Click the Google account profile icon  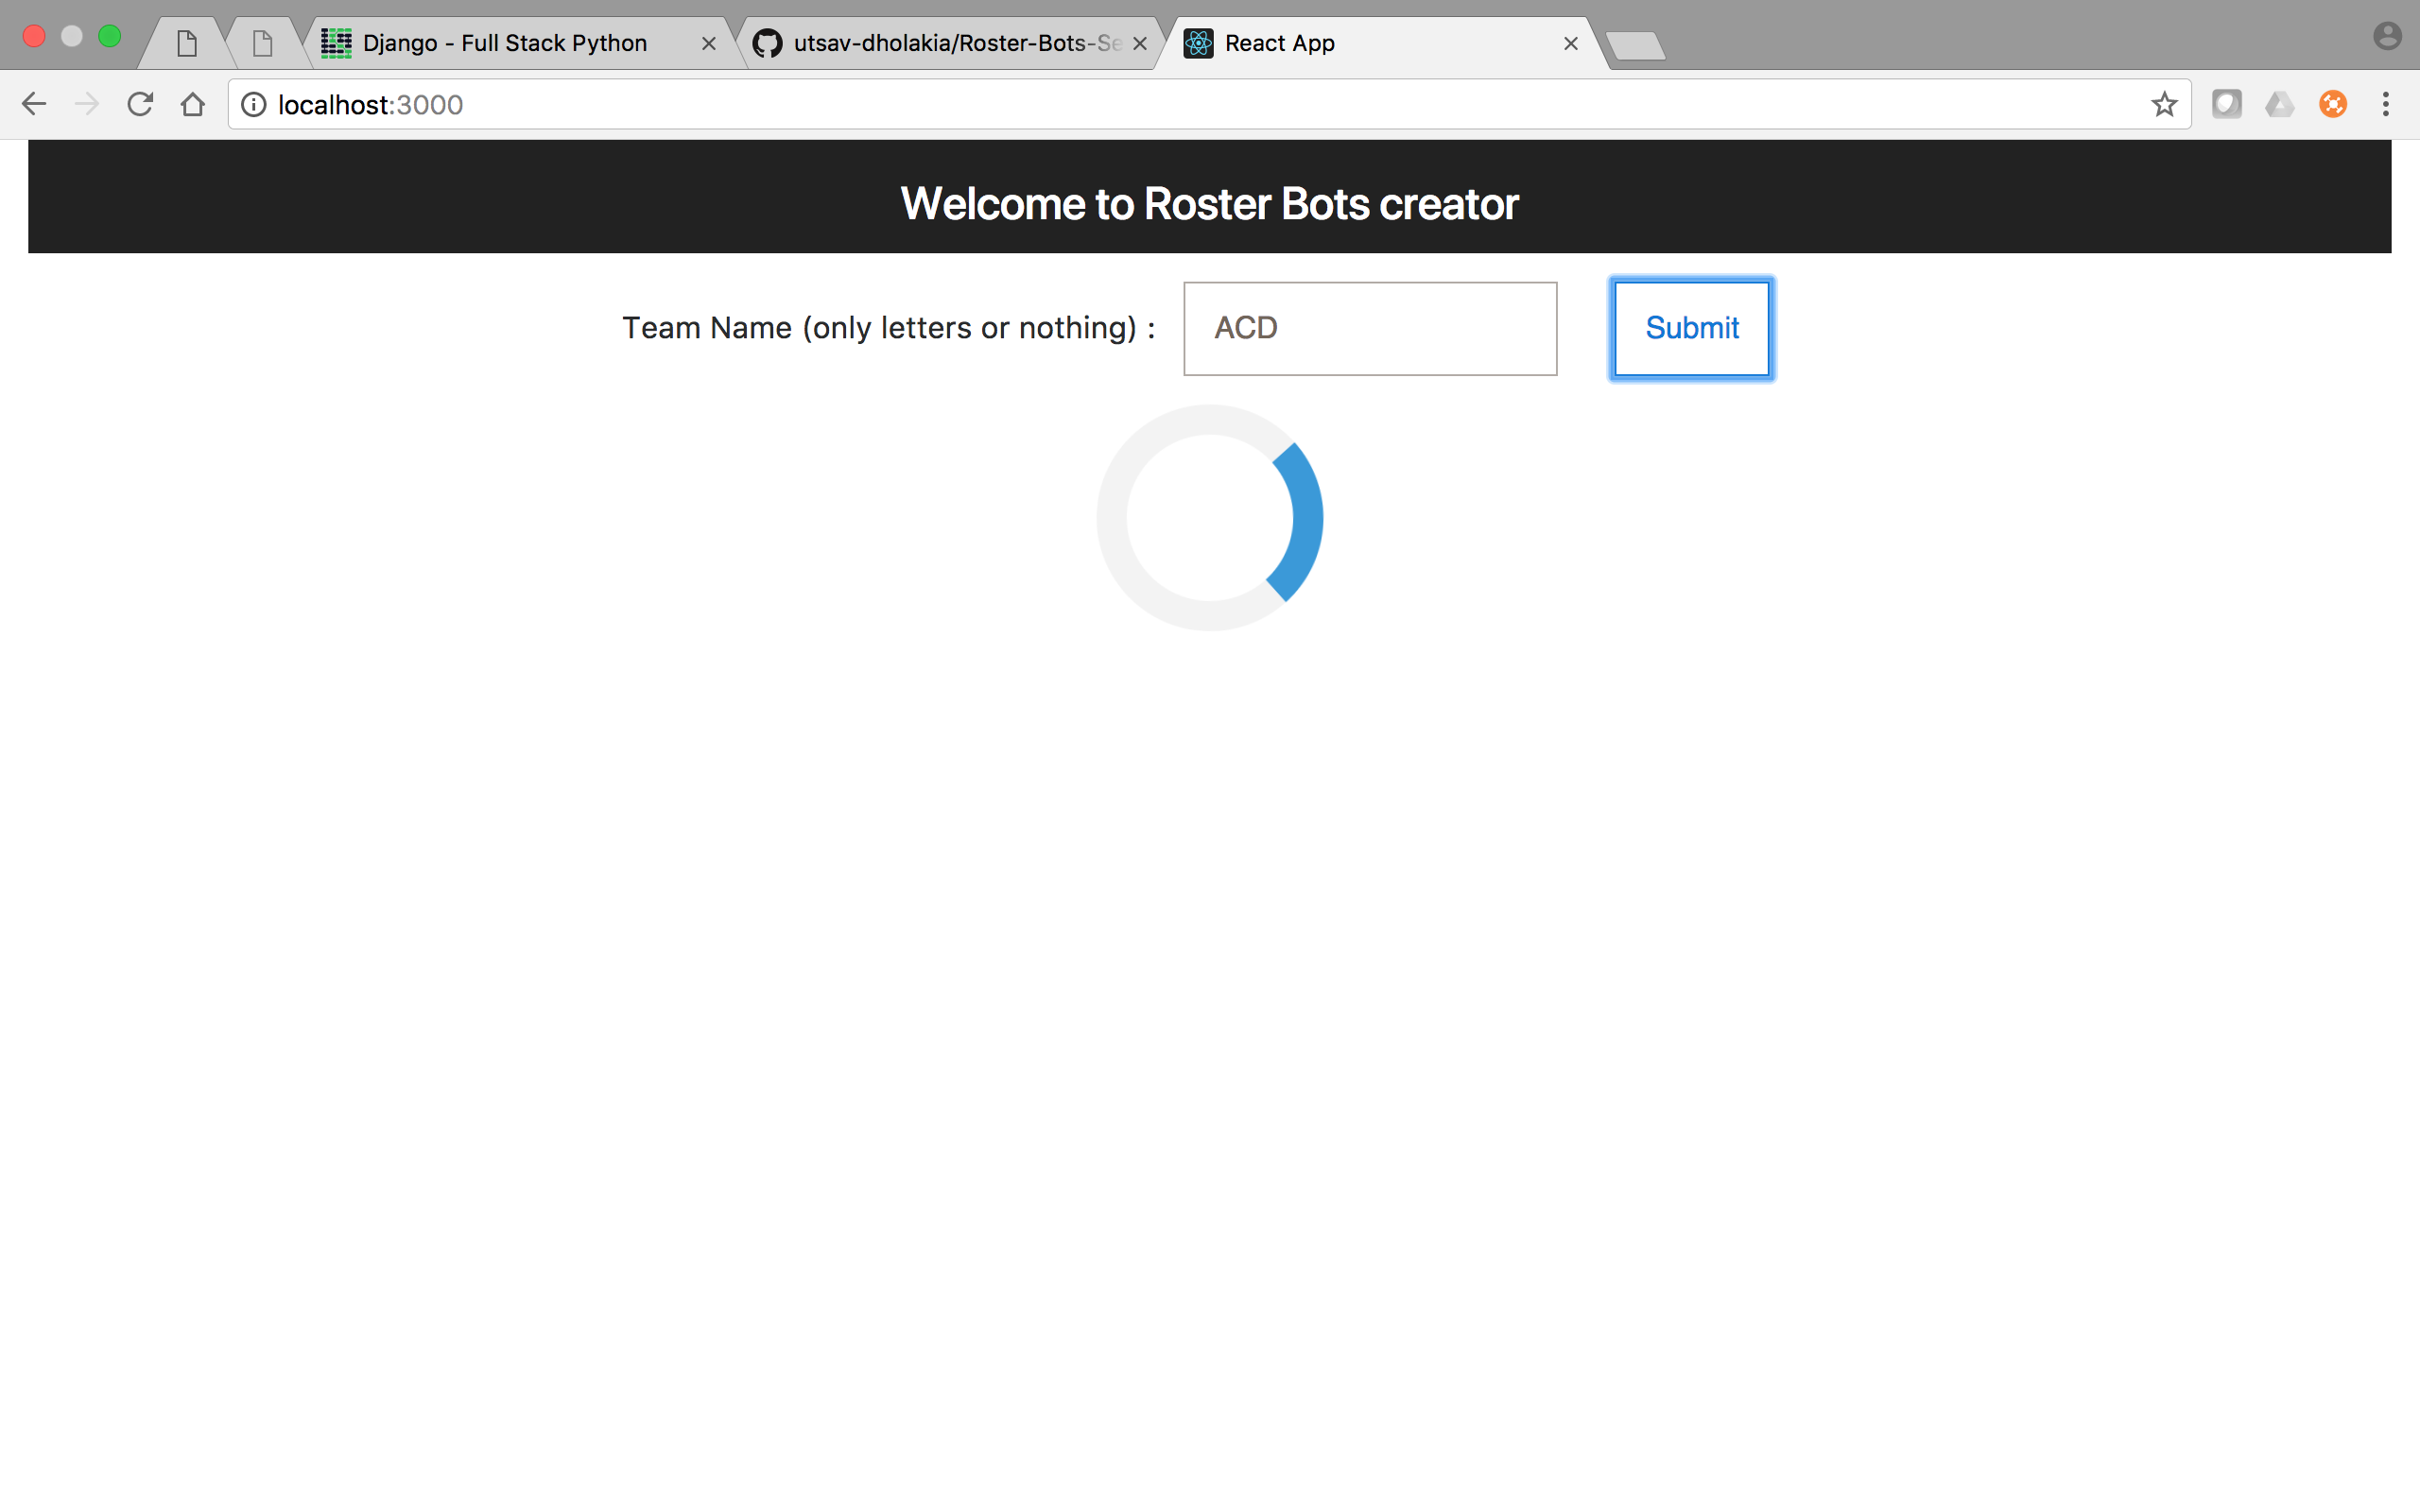pos(2388,35)
